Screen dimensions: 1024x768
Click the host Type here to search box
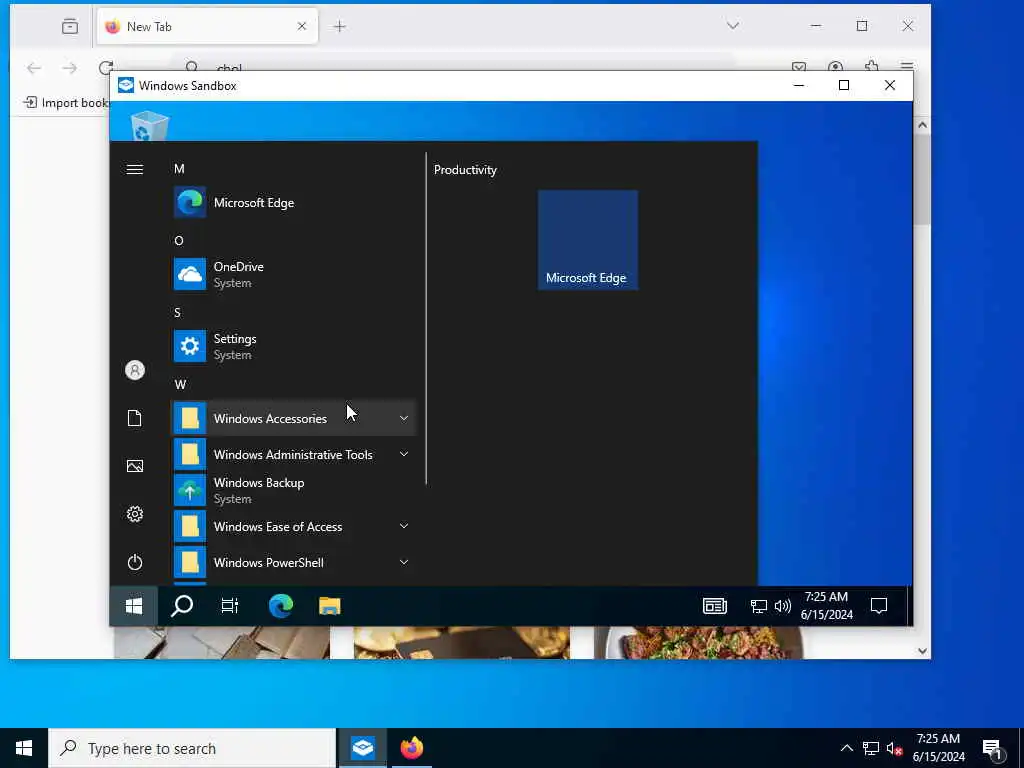tap(192, 748)
